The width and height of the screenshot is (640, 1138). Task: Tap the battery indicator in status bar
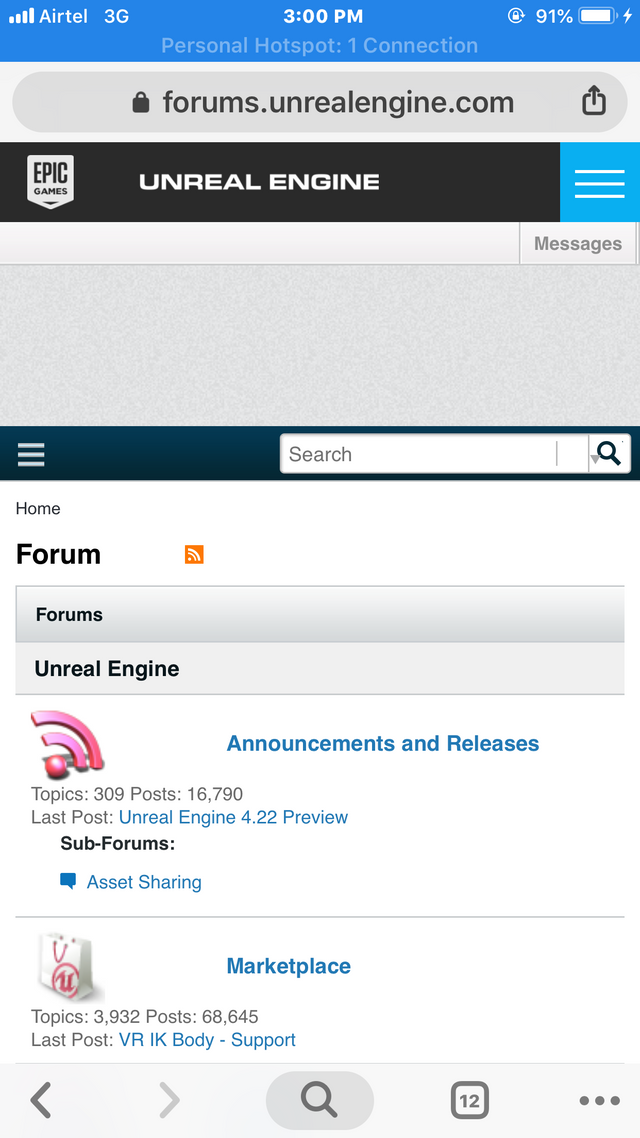point(599,16)
